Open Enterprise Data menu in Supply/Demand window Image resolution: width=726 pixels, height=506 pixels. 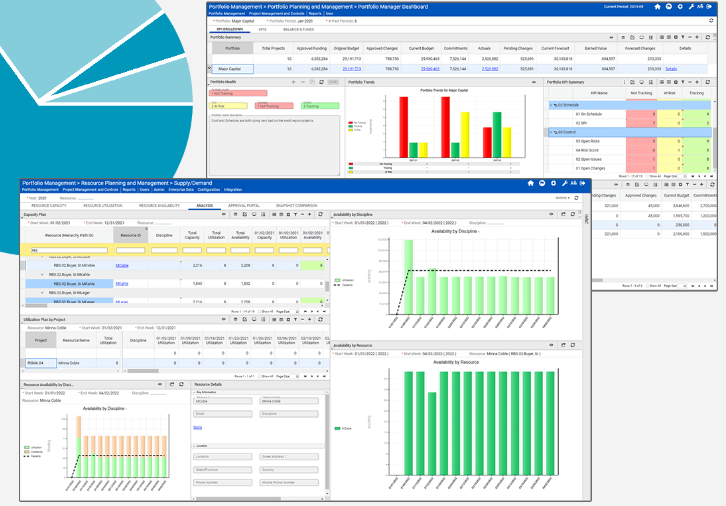[x=181, y=190]
